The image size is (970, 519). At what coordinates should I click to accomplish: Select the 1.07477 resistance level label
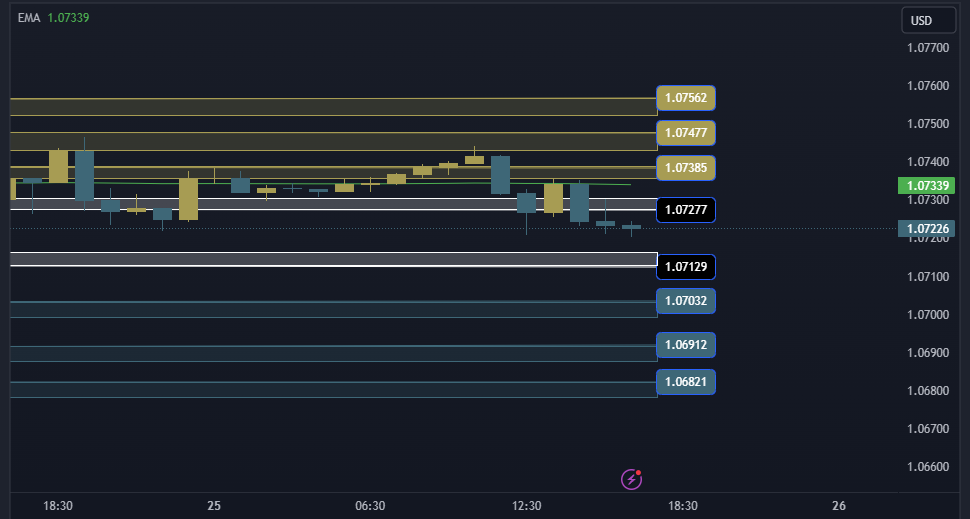pos(685,132)
